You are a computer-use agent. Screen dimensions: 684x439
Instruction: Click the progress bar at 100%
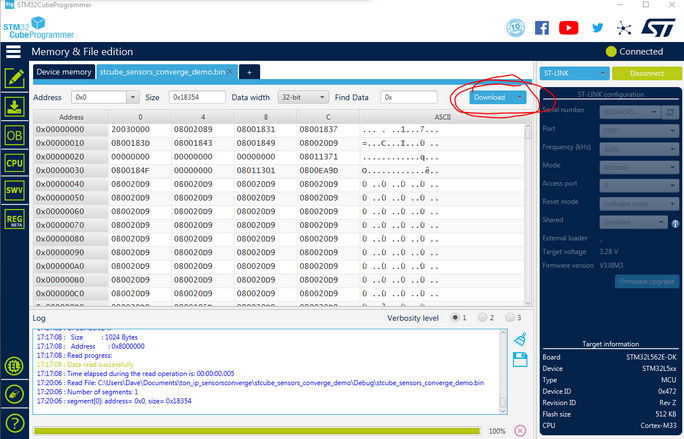[257, 431]
